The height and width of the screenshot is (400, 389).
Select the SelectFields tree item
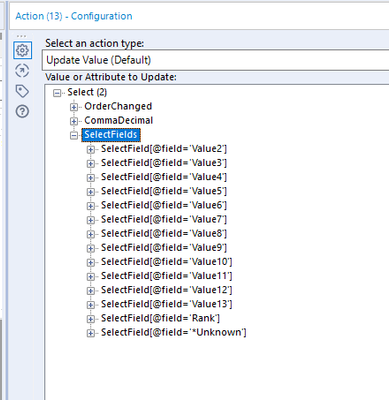tap(111, 135)
